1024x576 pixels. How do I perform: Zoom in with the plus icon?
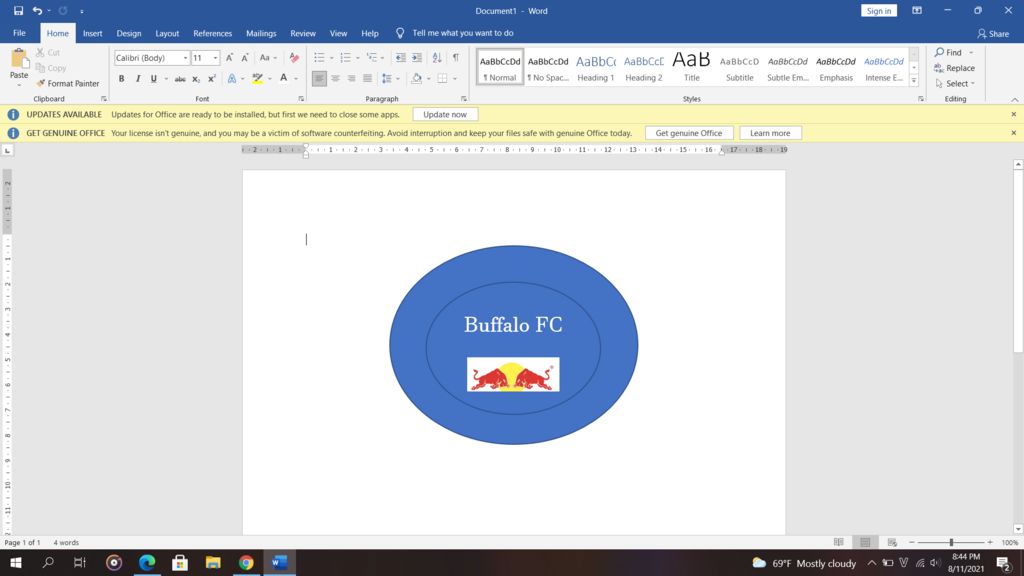[990, 542]
